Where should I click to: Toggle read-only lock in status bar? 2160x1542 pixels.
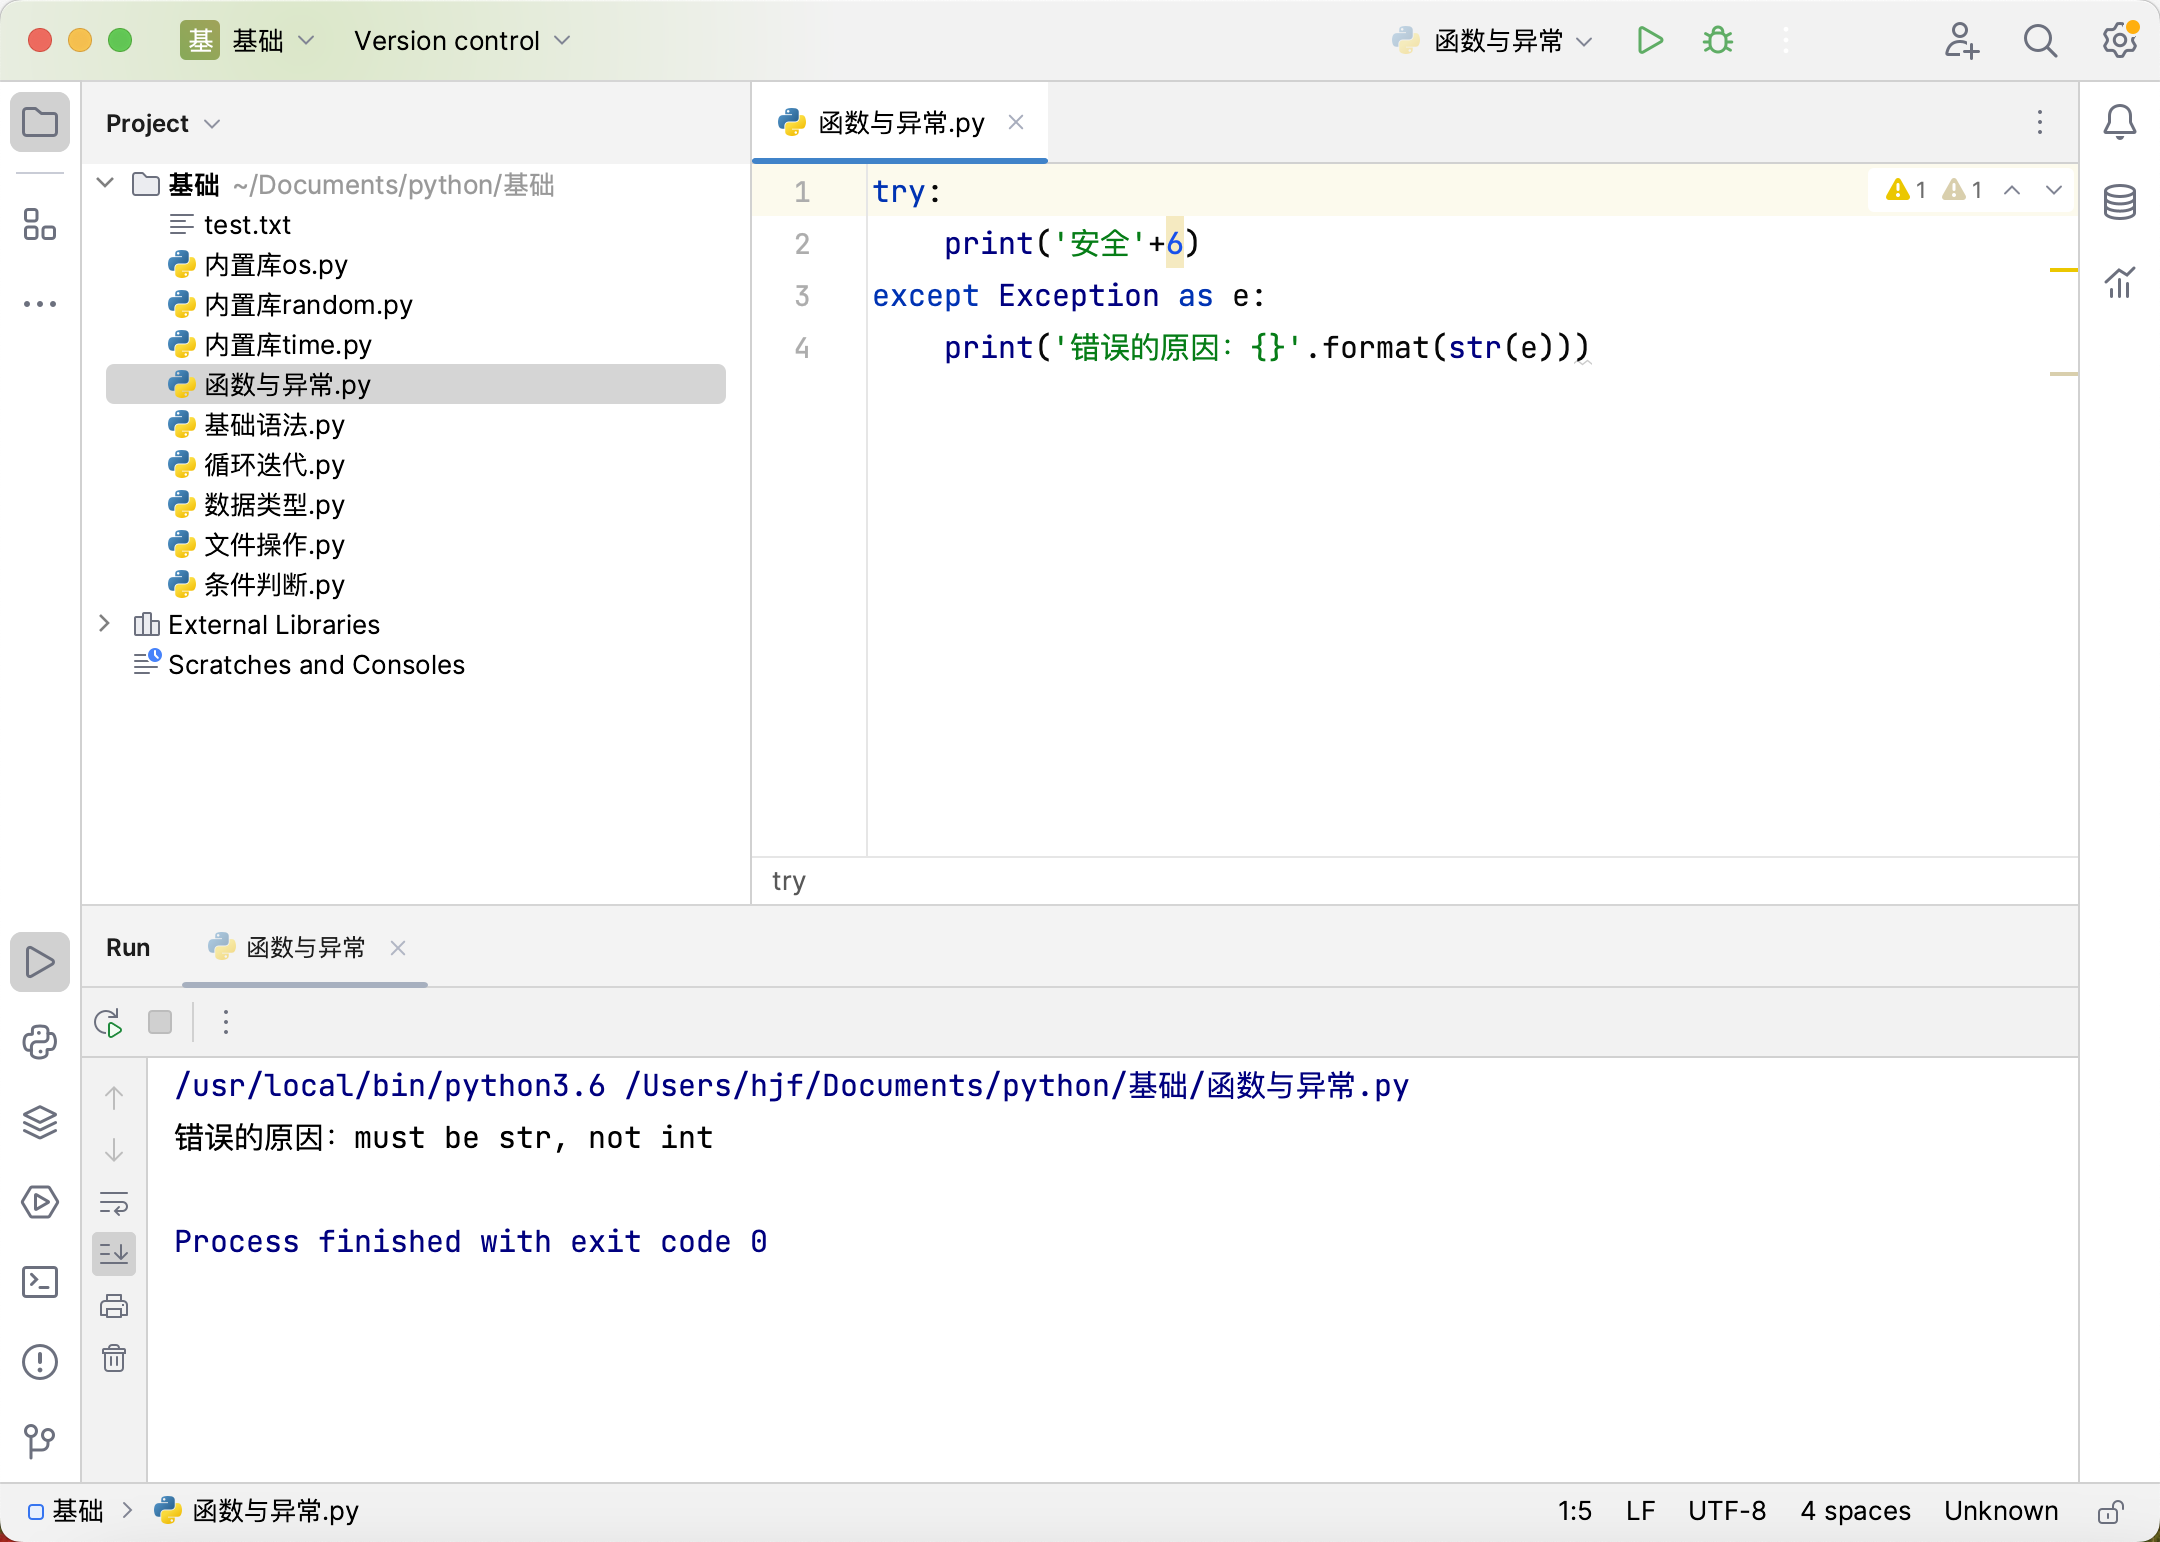click(x=2110, y=1511)
